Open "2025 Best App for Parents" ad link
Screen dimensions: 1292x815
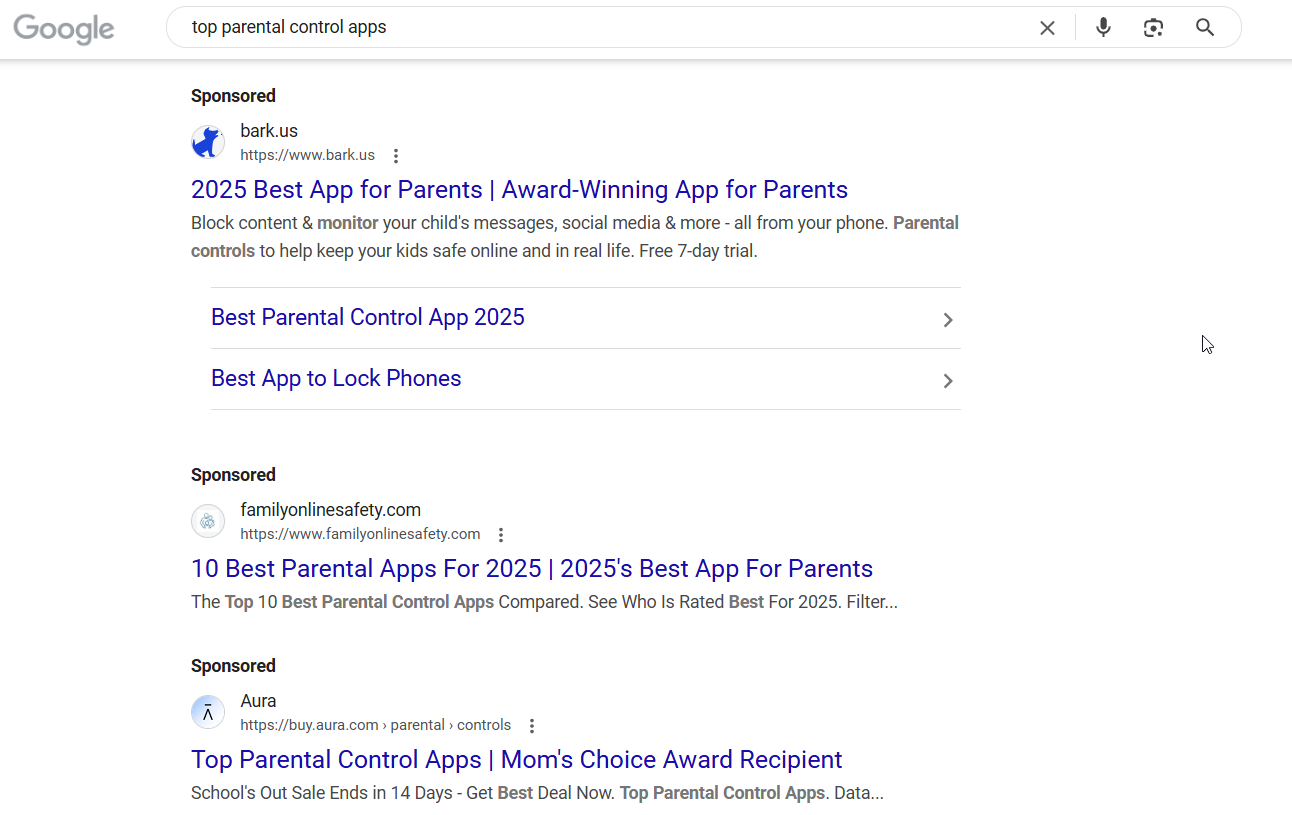coord(519,190)
